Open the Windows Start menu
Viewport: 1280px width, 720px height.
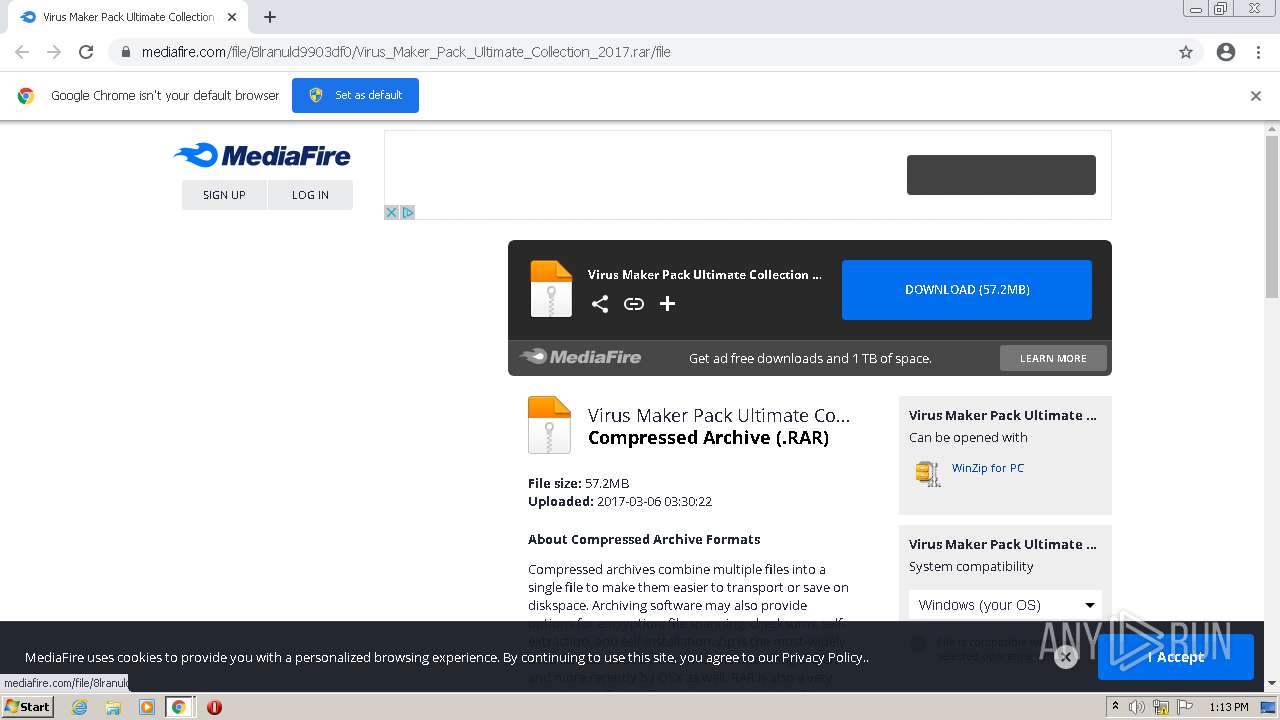coord(28,707)
